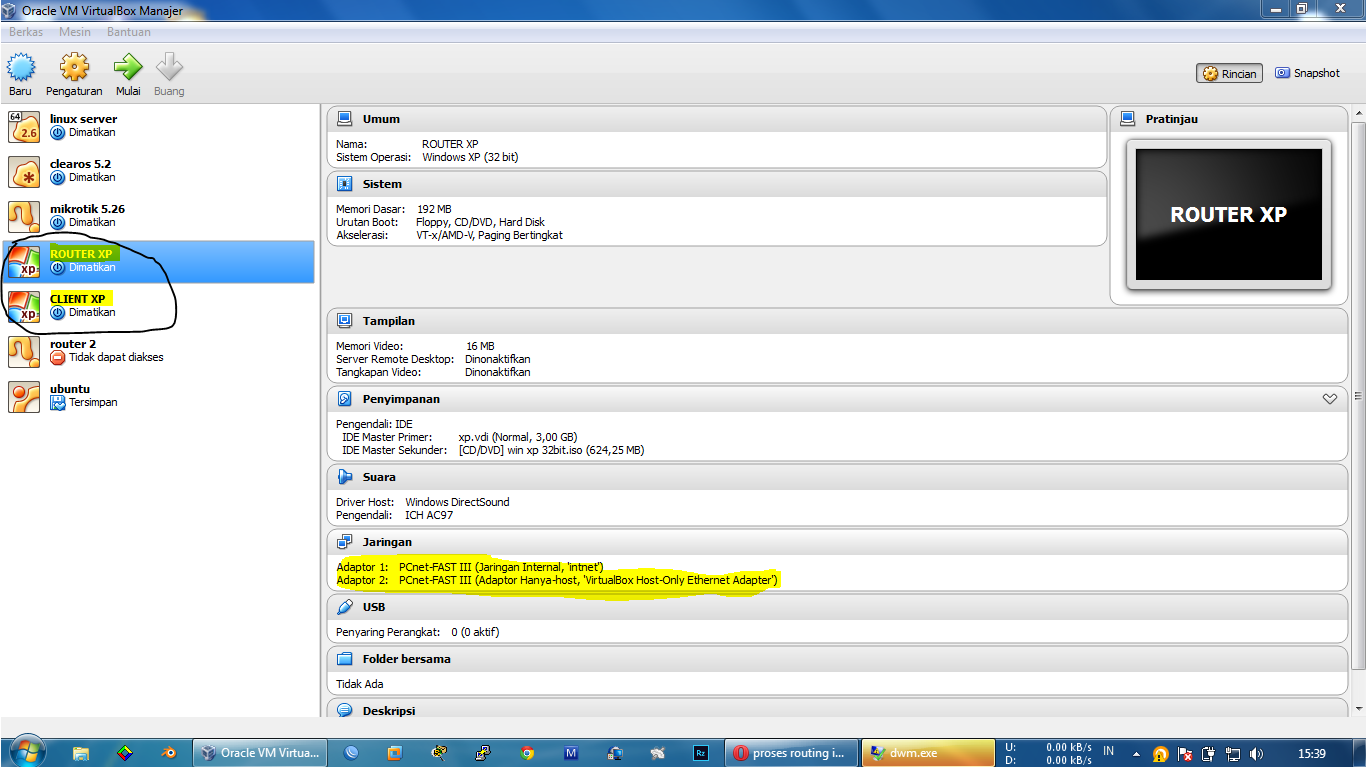
Task: Switch to the Rincian view
Action: point(1229,73)
